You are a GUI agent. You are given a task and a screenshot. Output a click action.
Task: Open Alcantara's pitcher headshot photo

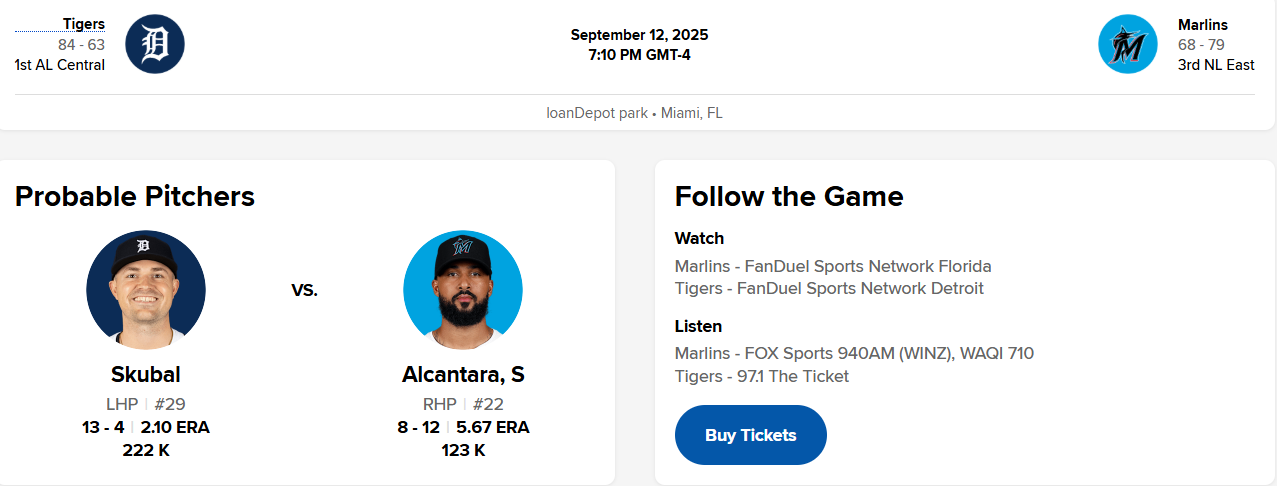click(463, 290)
